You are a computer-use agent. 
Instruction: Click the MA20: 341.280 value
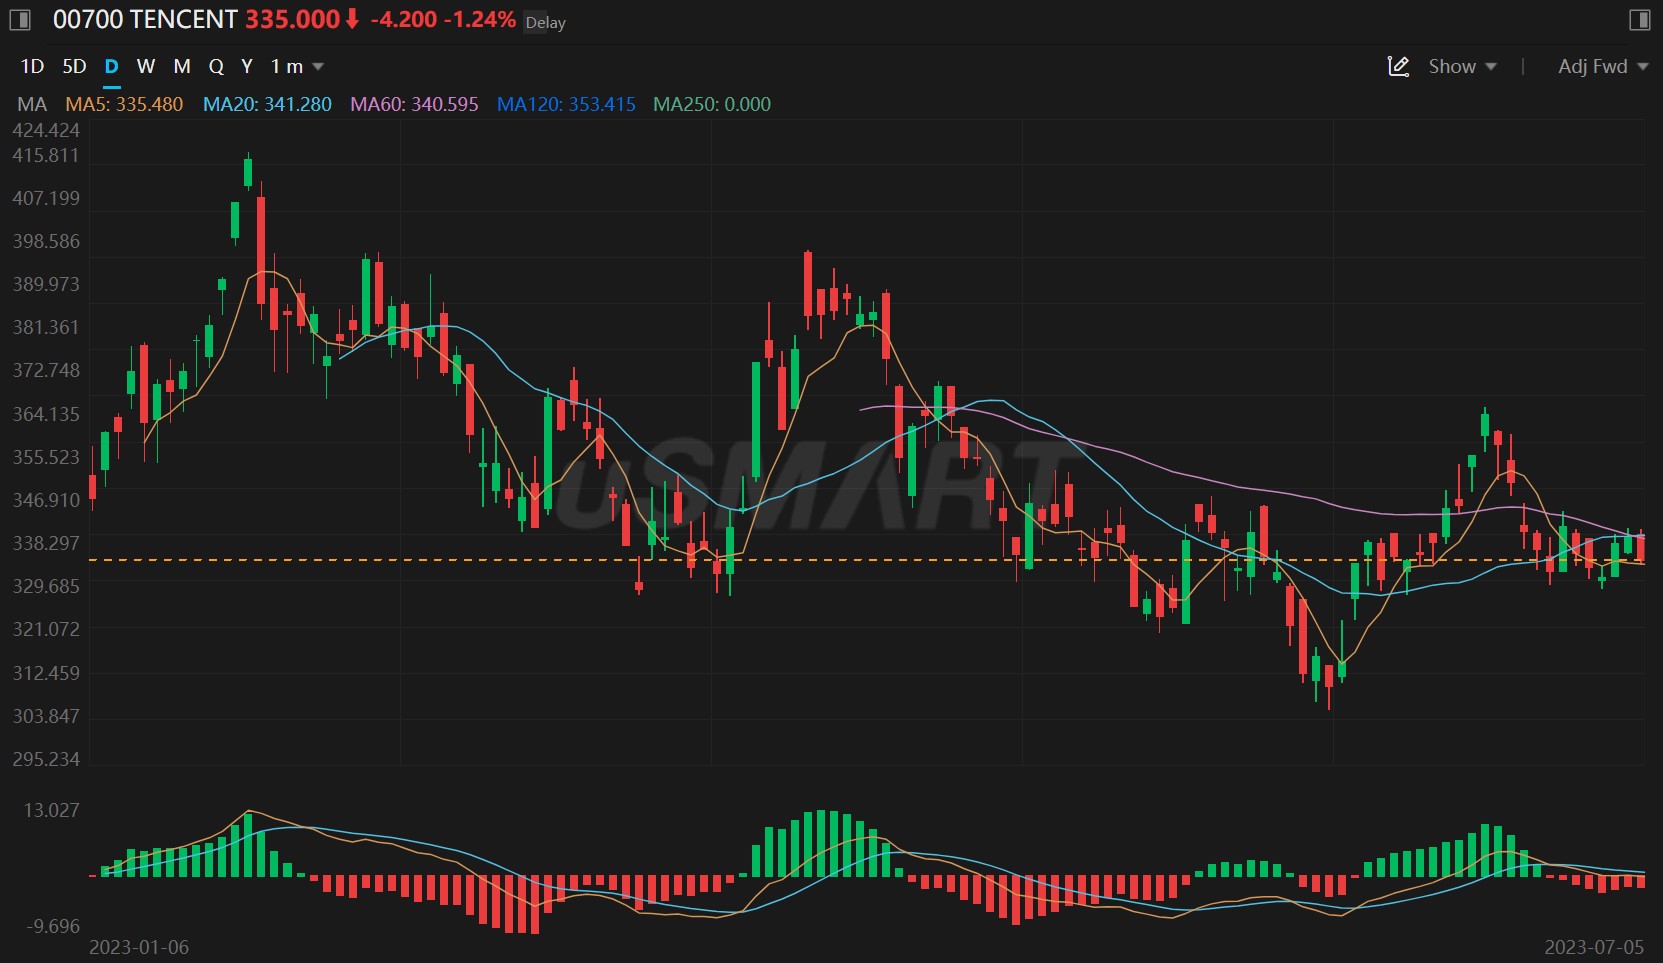[x=267, y=104]
